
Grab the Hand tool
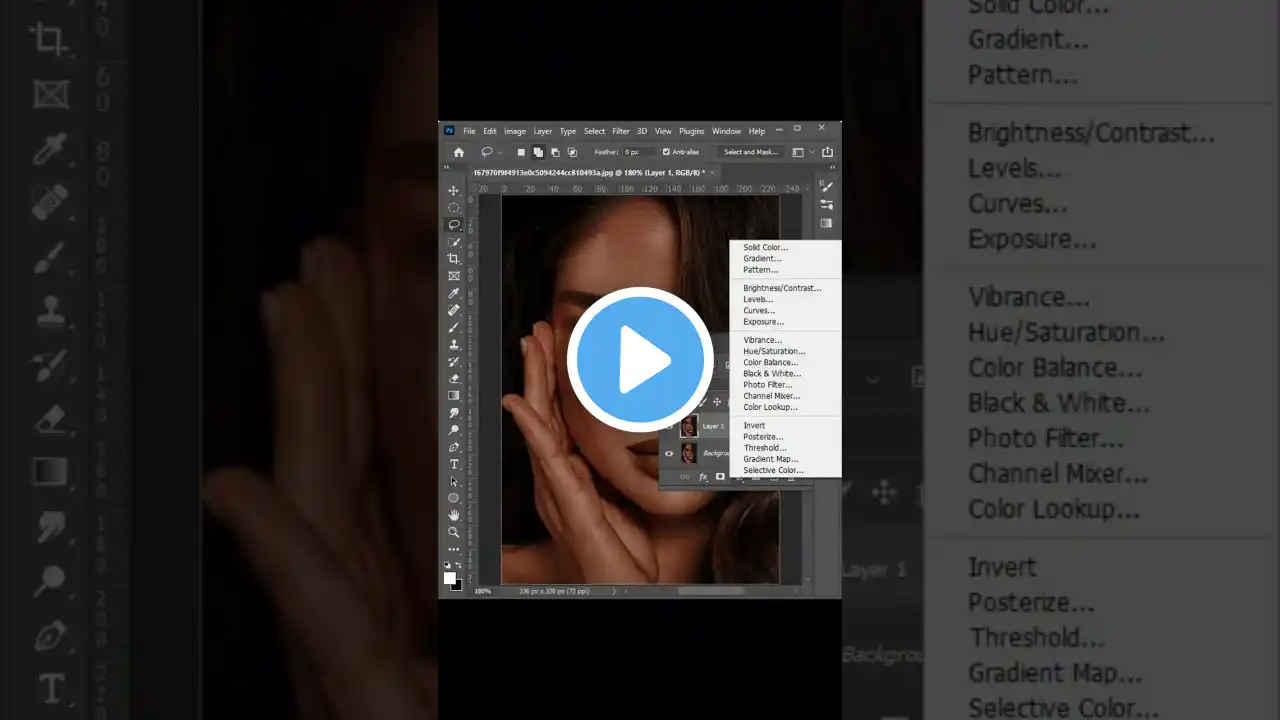[x=453, y=515]
